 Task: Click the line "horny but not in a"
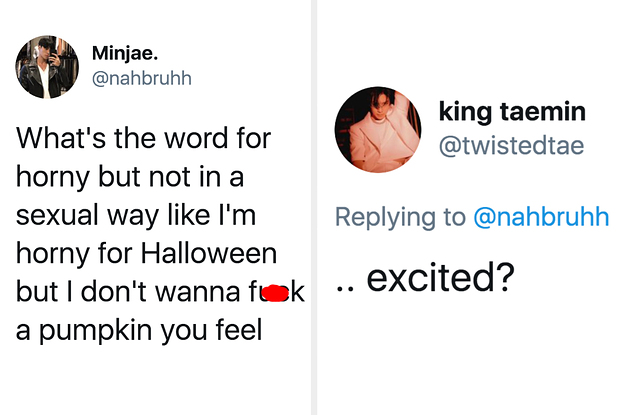pyautogui.click(x=132, y=177)
